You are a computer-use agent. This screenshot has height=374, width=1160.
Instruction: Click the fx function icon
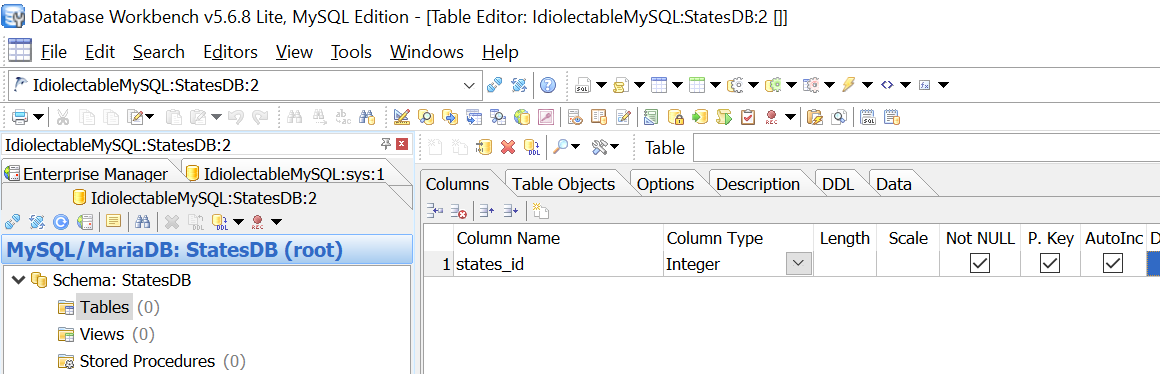click(x=925, y=85)
